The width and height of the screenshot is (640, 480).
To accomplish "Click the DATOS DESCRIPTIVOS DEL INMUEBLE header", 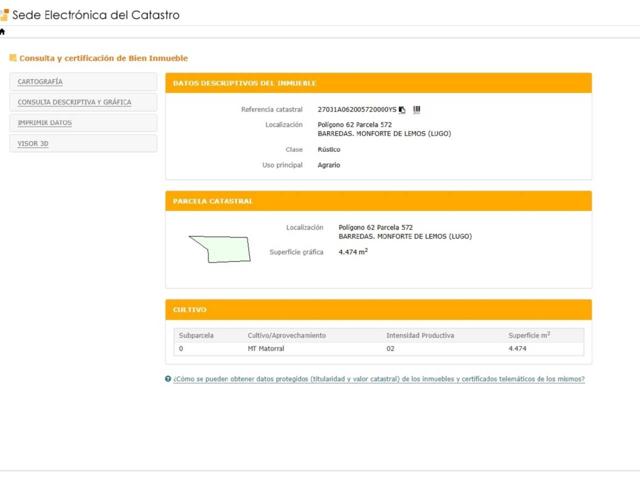I will [378, 83].
